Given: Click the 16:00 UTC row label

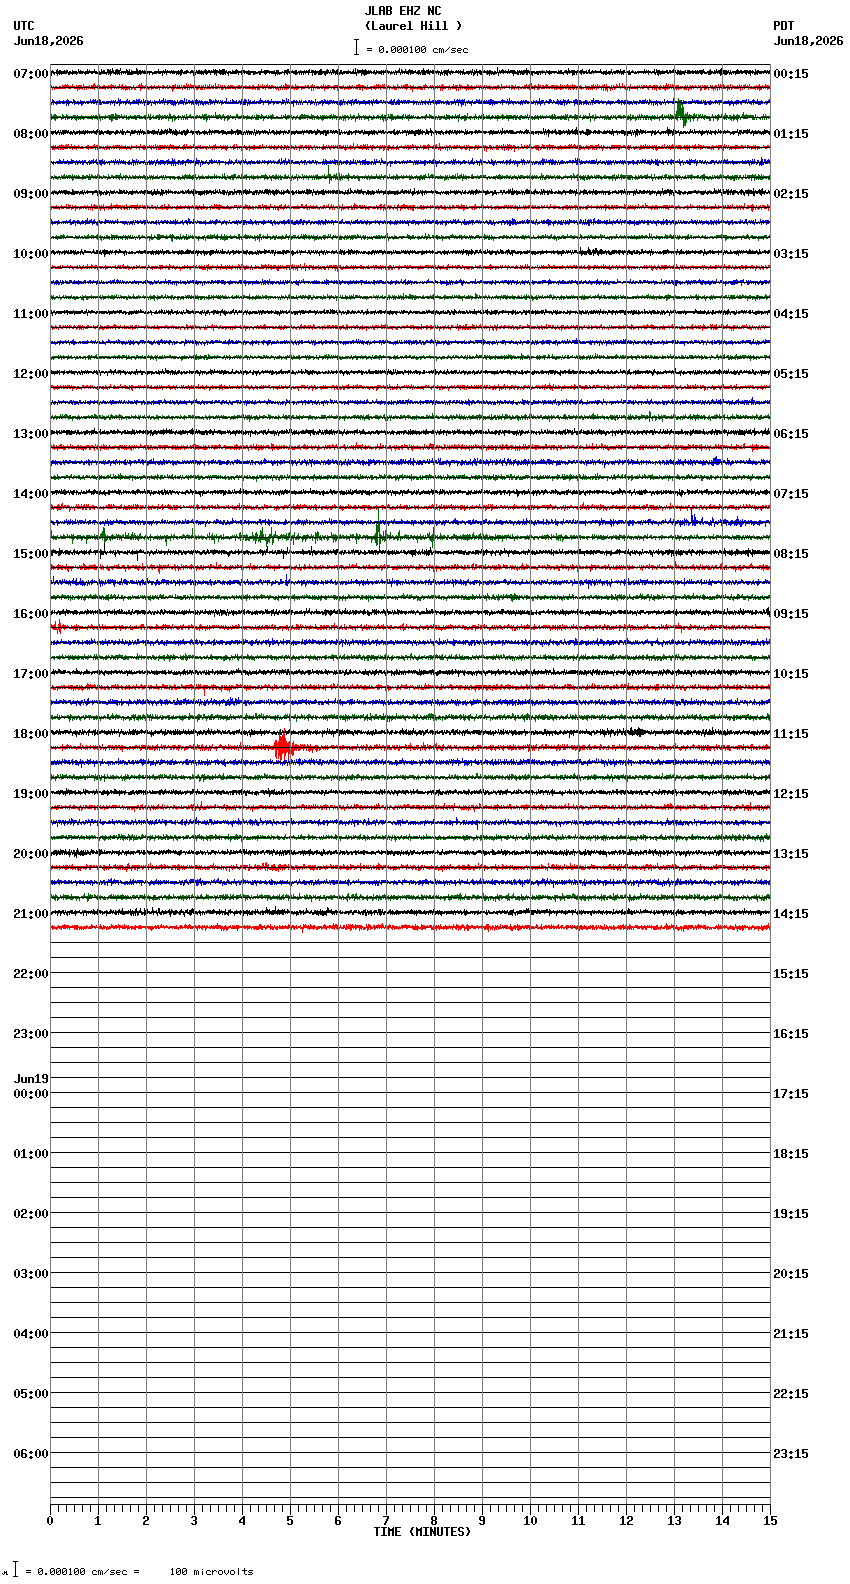Looking at the screenshot, I should click(31, 614).
